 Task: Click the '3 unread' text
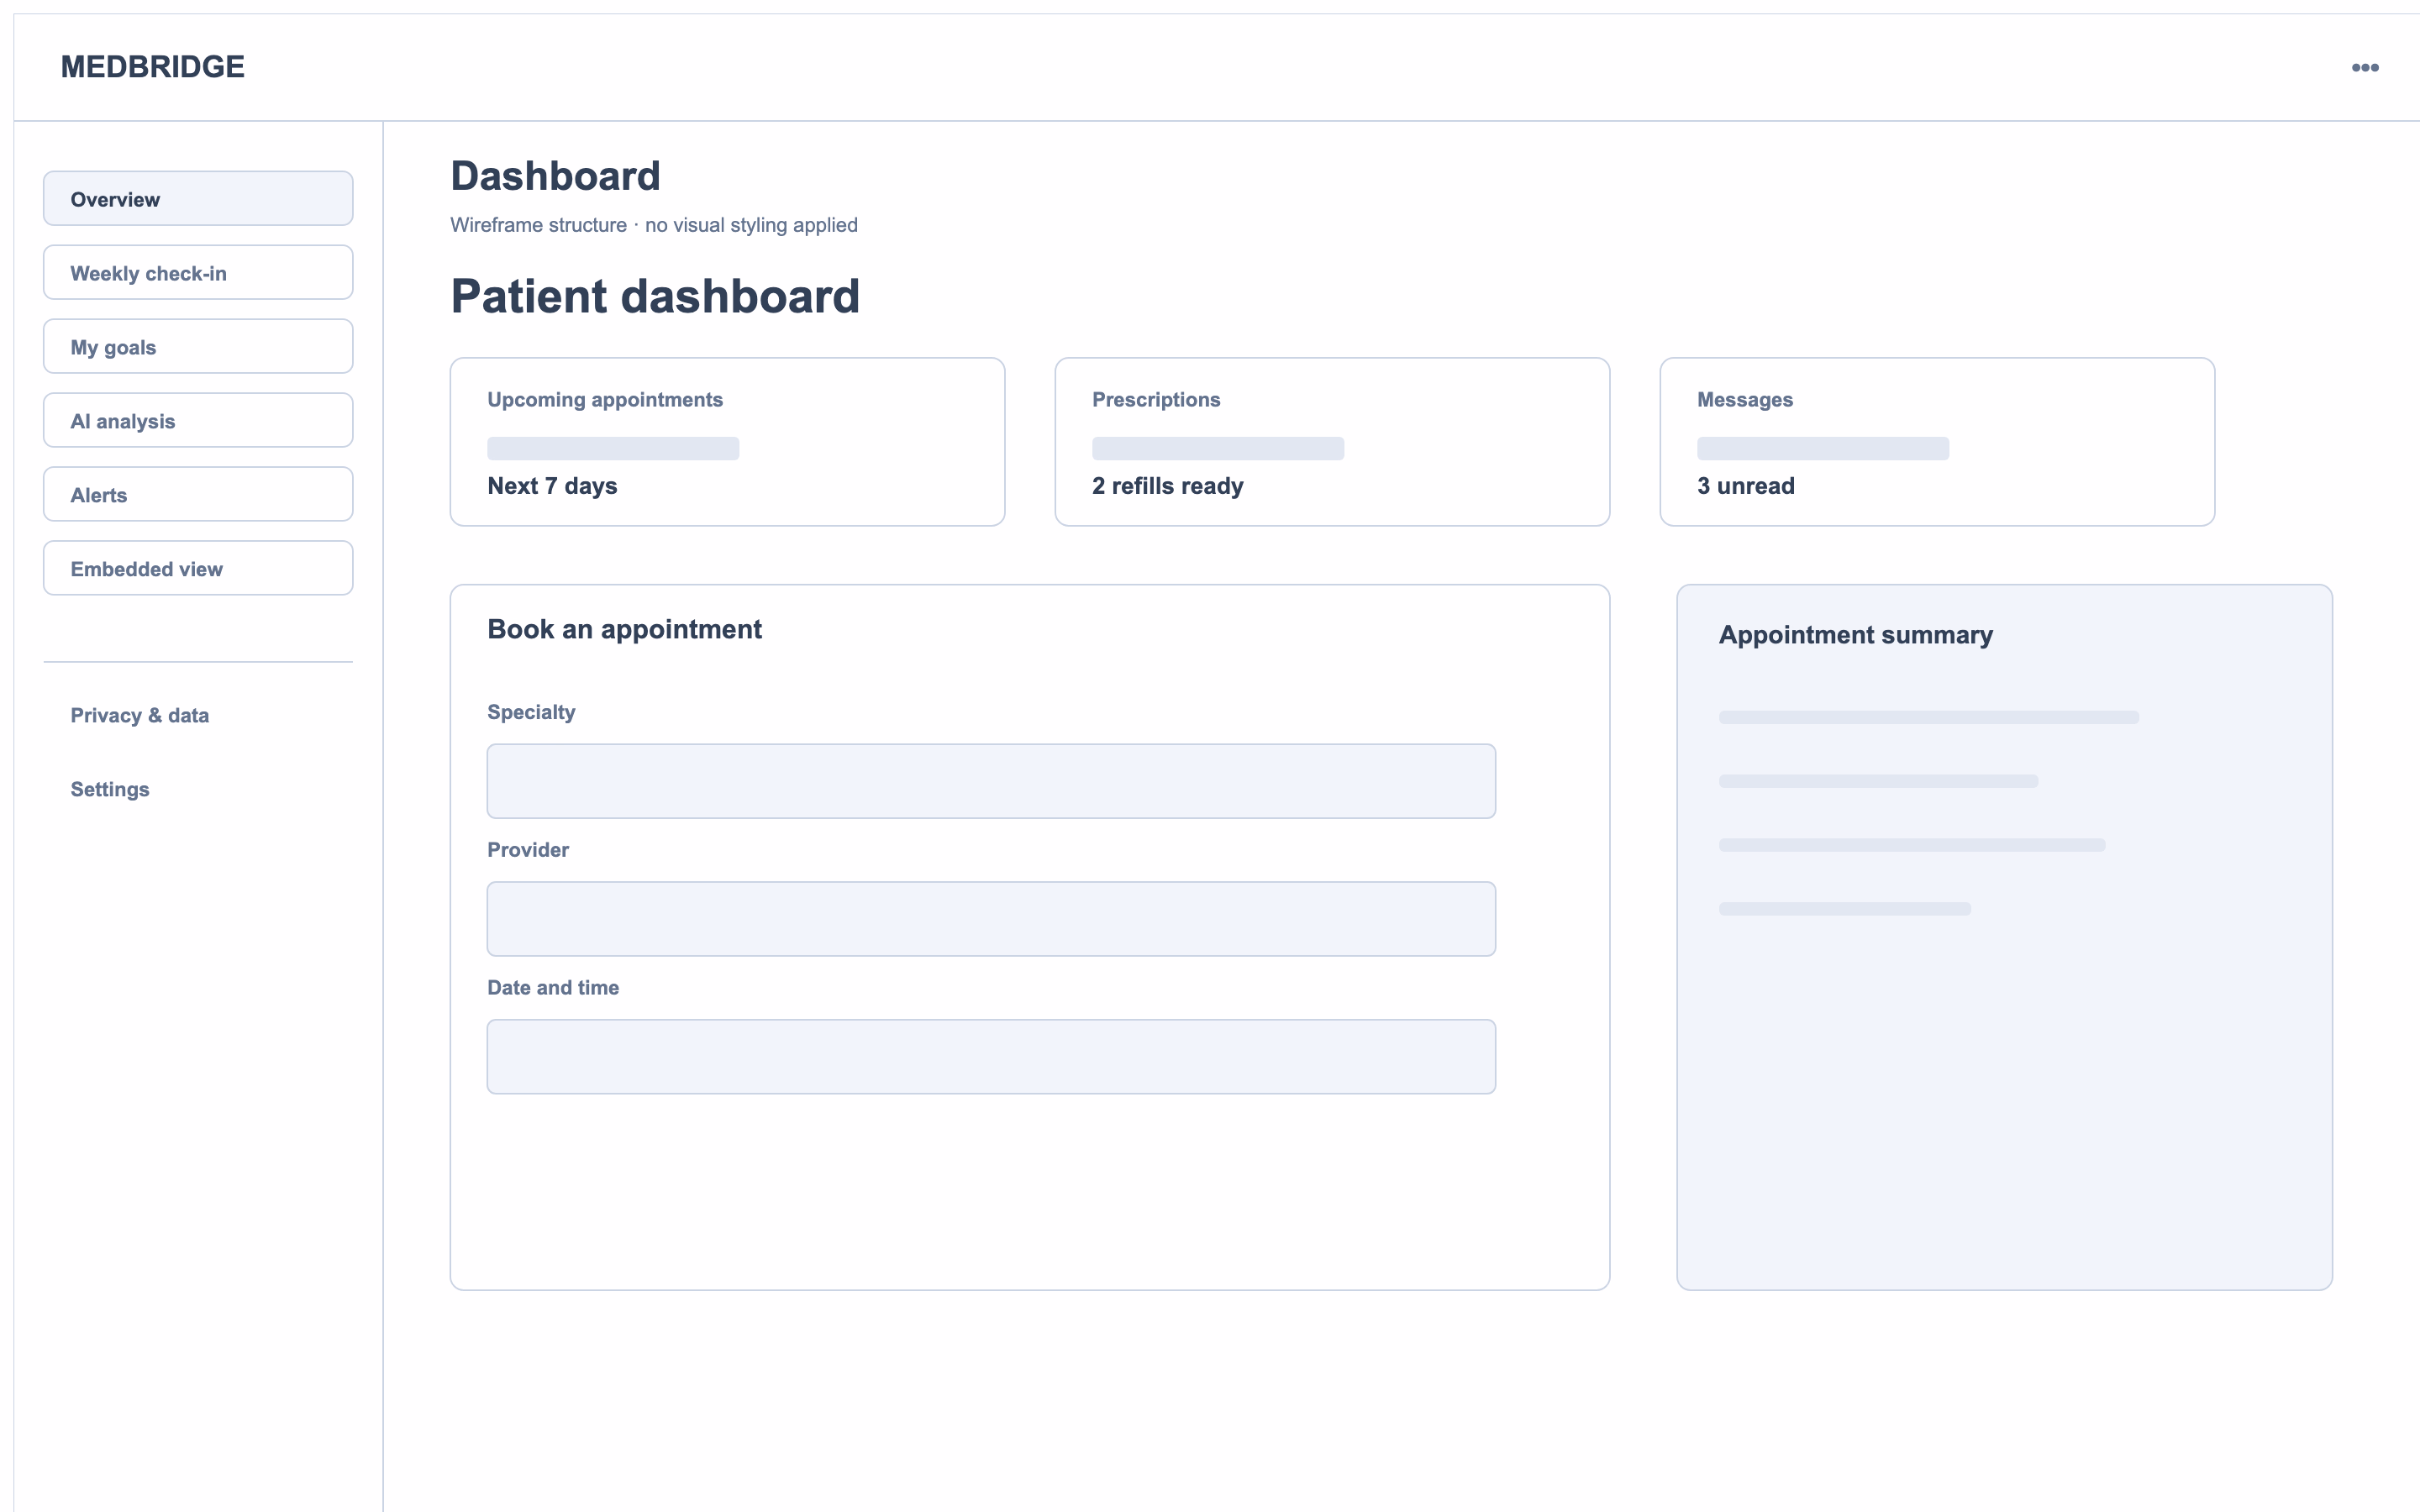tap(1745, 486)
